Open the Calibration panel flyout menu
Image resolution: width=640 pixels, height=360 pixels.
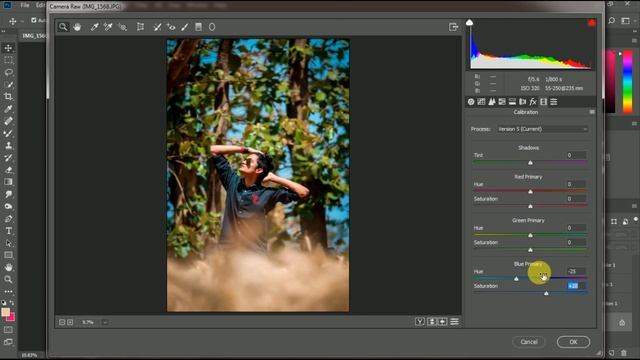point(592,112)
